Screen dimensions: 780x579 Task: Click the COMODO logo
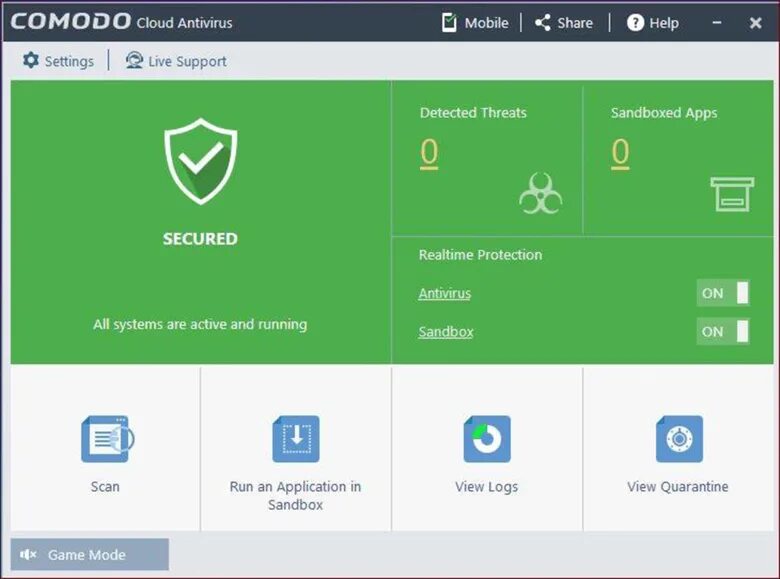click(x=71, y=21)
